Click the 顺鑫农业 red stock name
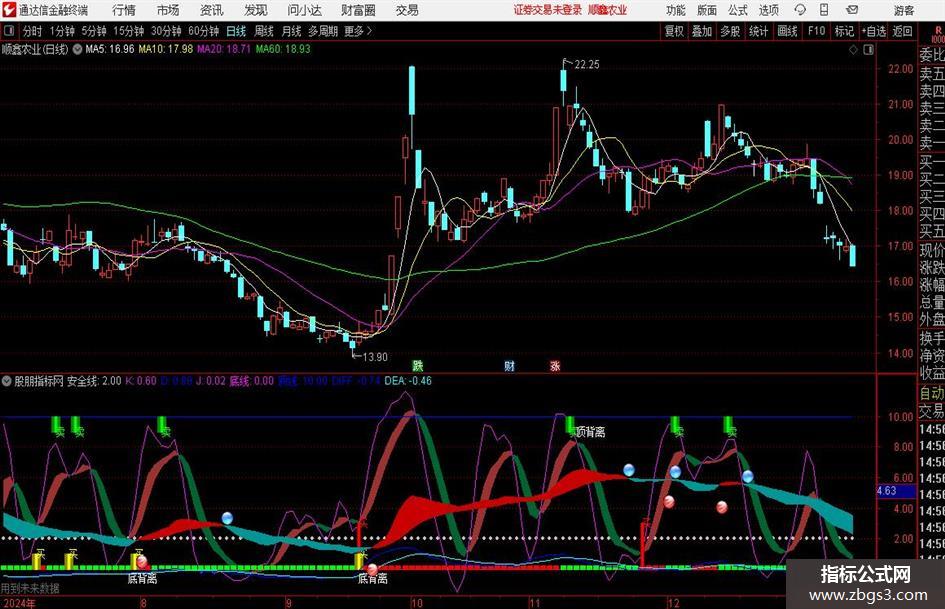945x609 pixels. (x=608, y=10)
